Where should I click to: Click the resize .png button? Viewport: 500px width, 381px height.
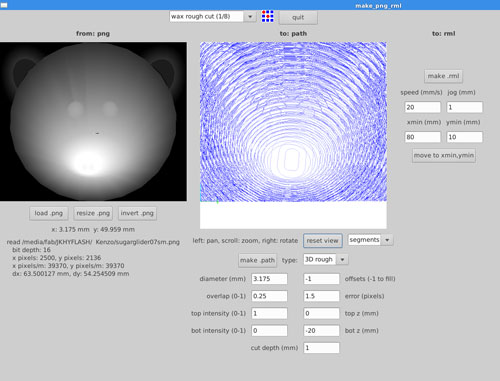(x=93, y=213)
